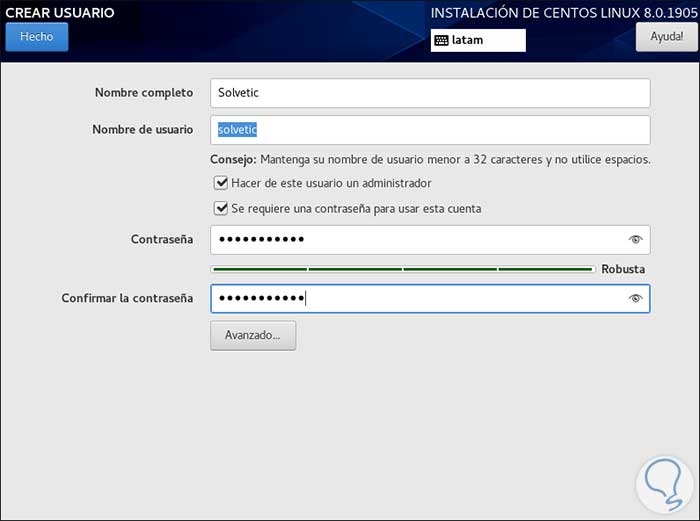The height and width of the screenshot is (521, 700).
Task: Click inside the Contraseña field
Action: point(430,240)
